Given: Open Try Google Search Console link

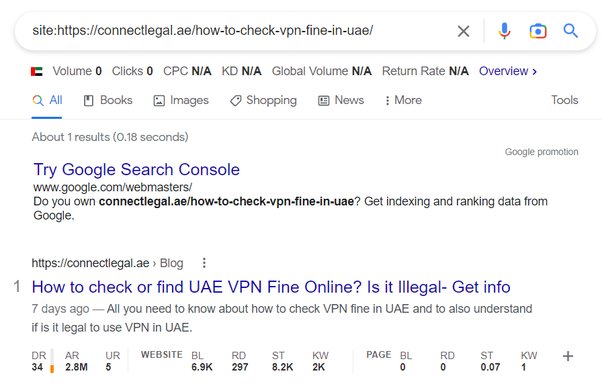Looking at the screenshot, I should 137,169.
